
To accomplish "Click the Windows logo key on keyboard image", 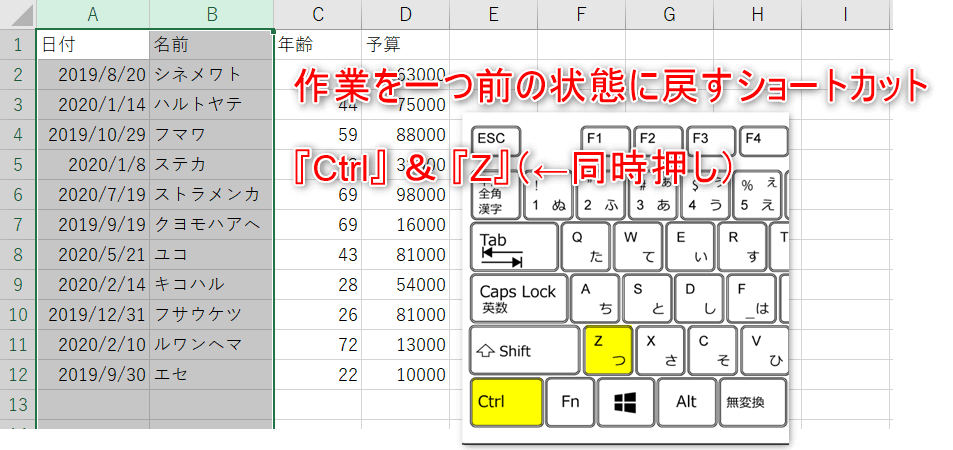I will pos(626,402).
